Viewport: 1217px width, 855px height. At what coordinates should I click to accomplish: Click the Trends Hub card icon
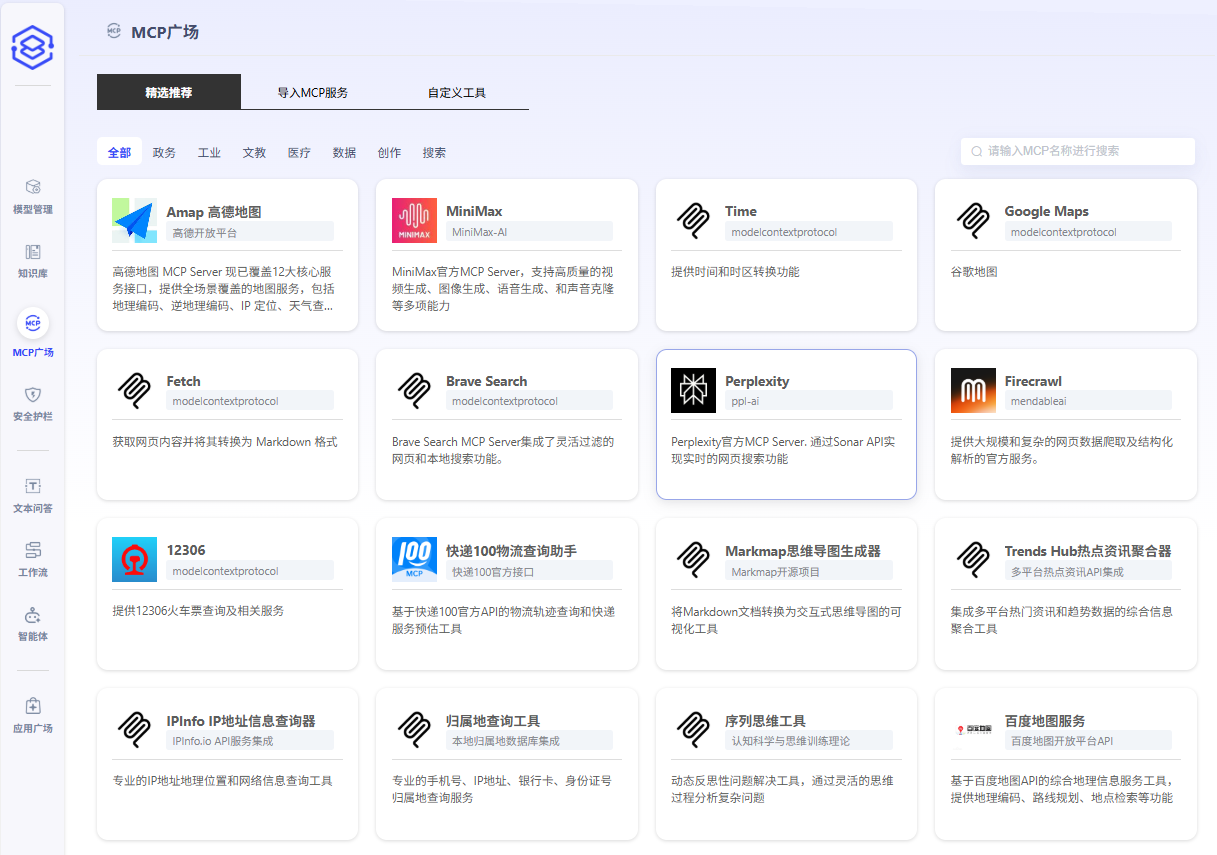pyautogui.click(x=973, y=560)
